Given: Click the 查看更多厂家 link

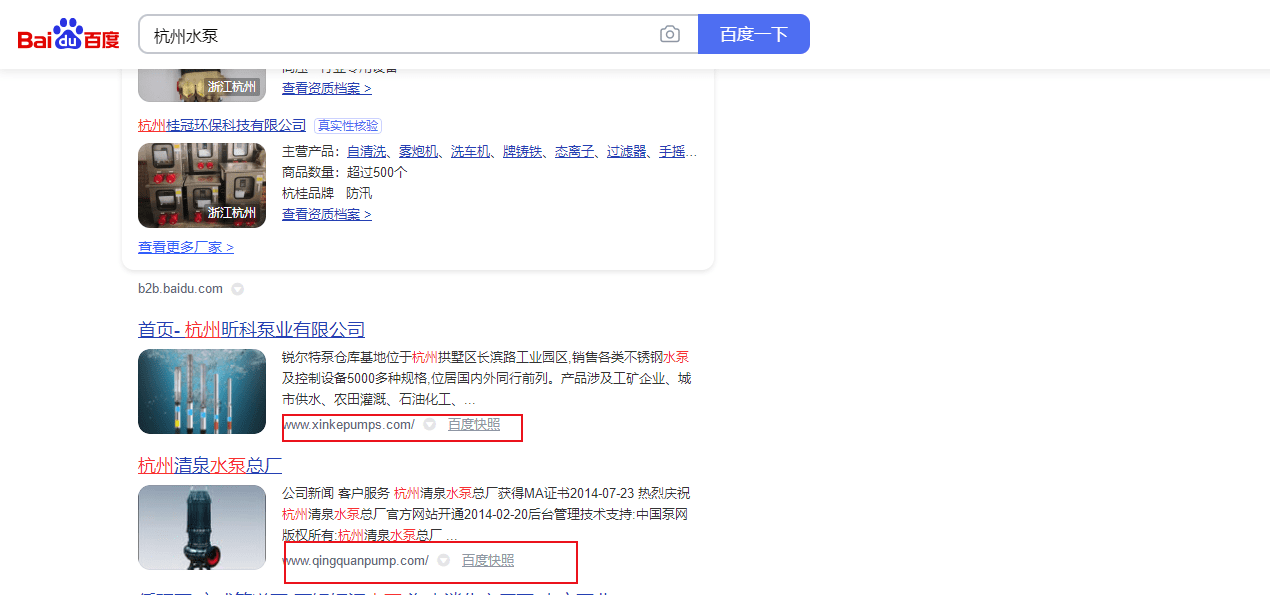Looking at the screenshot, I should [x=186, y=247].
